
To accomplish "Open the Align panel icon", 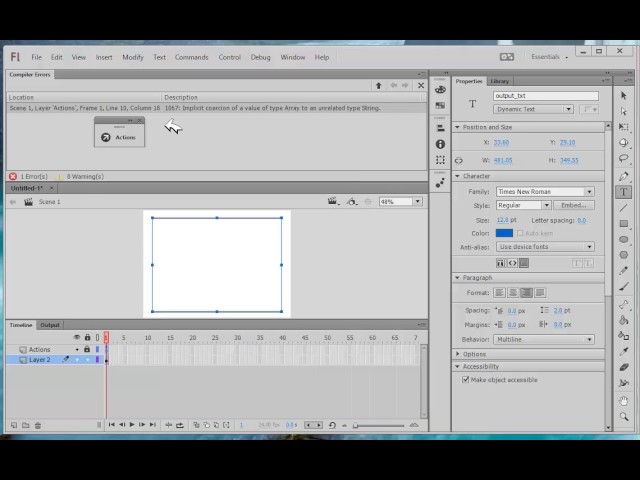I will click(440, 128).
